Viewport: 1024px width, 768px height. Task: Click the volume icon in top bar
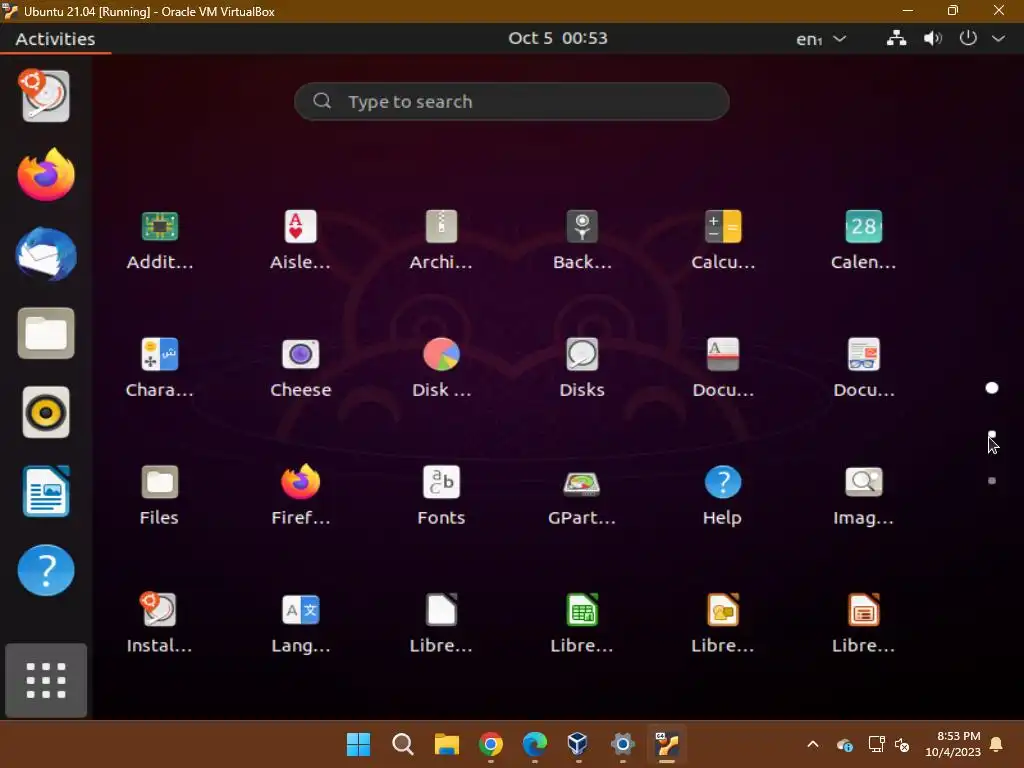(x=933, y=38)
